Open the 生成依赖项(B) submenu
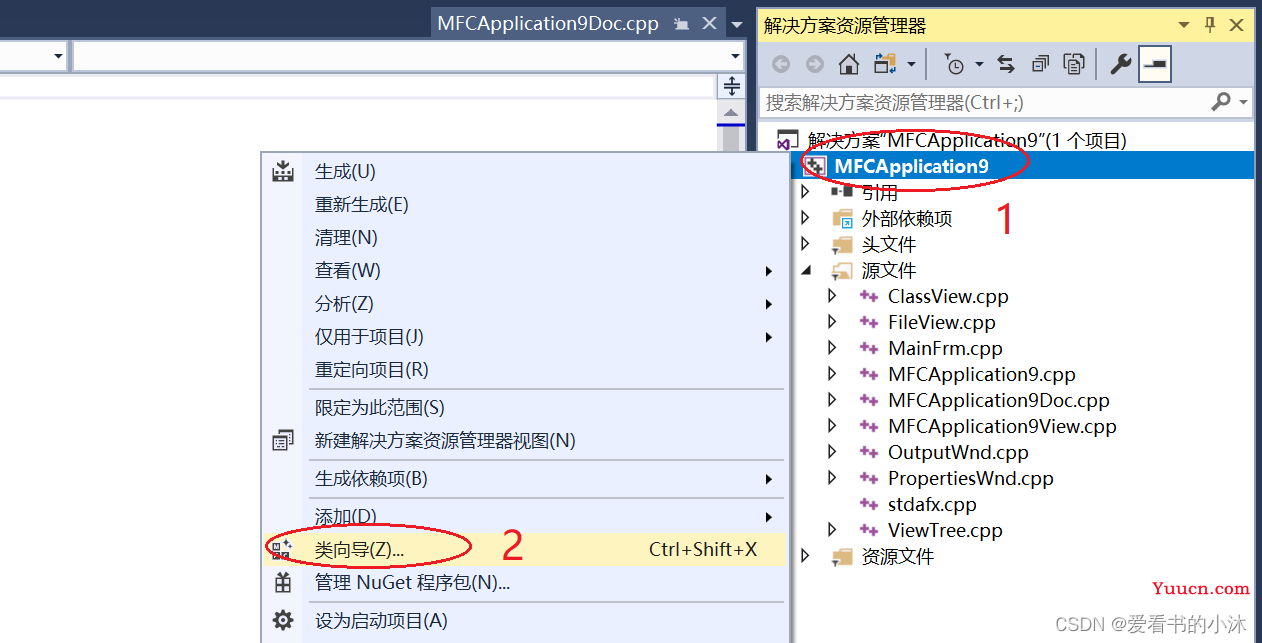Viewport: 1262px width, 643px height. tap(523, 478)
